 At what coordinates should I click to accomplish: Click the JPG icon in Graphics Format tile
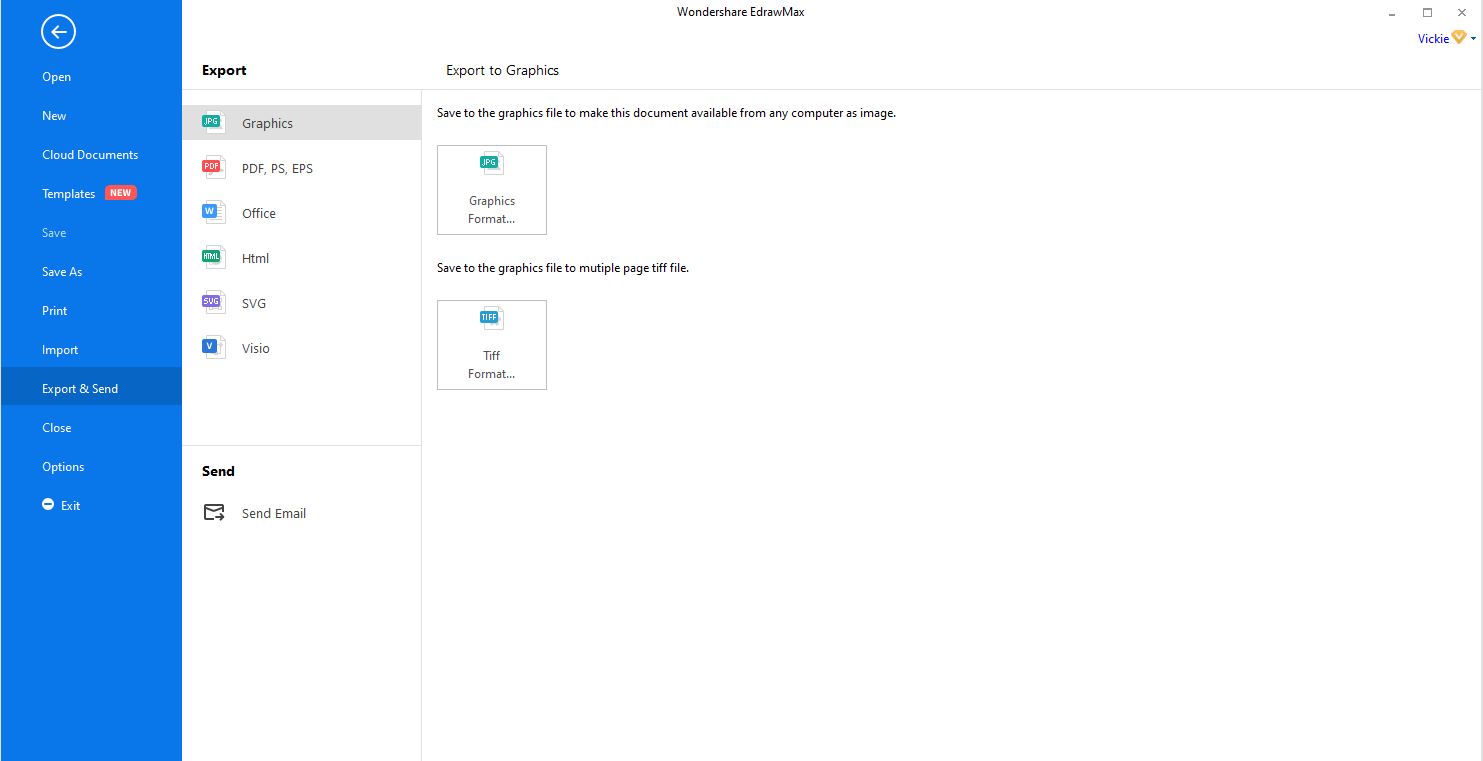(491, 164)
